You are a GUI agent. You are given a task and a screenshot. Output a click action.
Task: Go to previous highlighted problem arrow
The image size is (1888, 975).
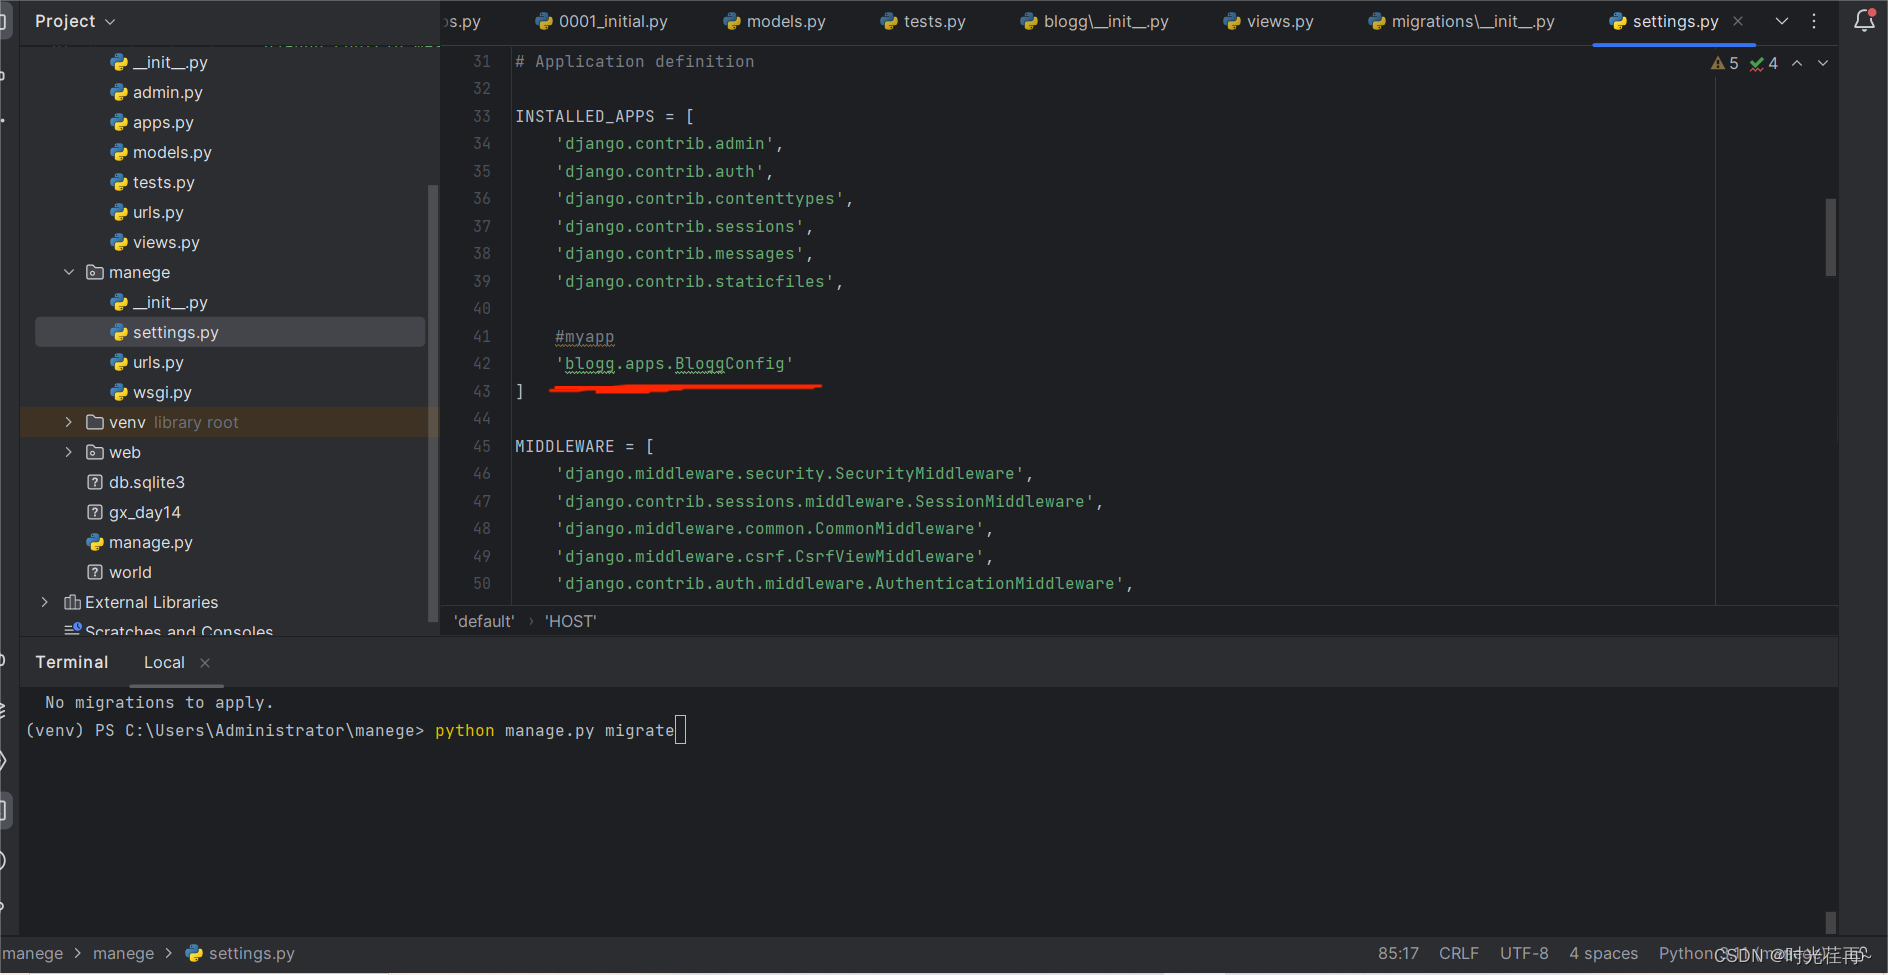click(1797, 63)
